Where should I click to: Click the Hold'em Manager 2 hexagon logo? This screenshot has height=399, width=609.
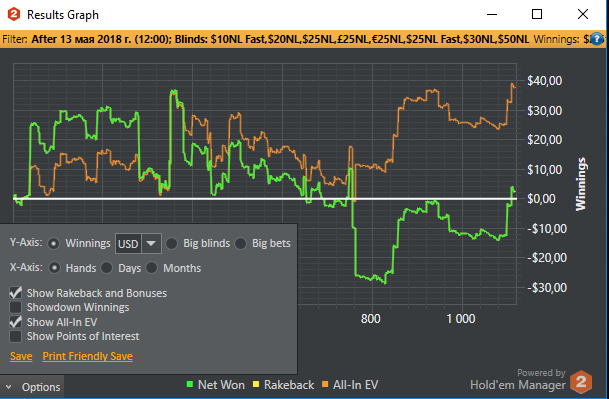[x=581, y=382]
